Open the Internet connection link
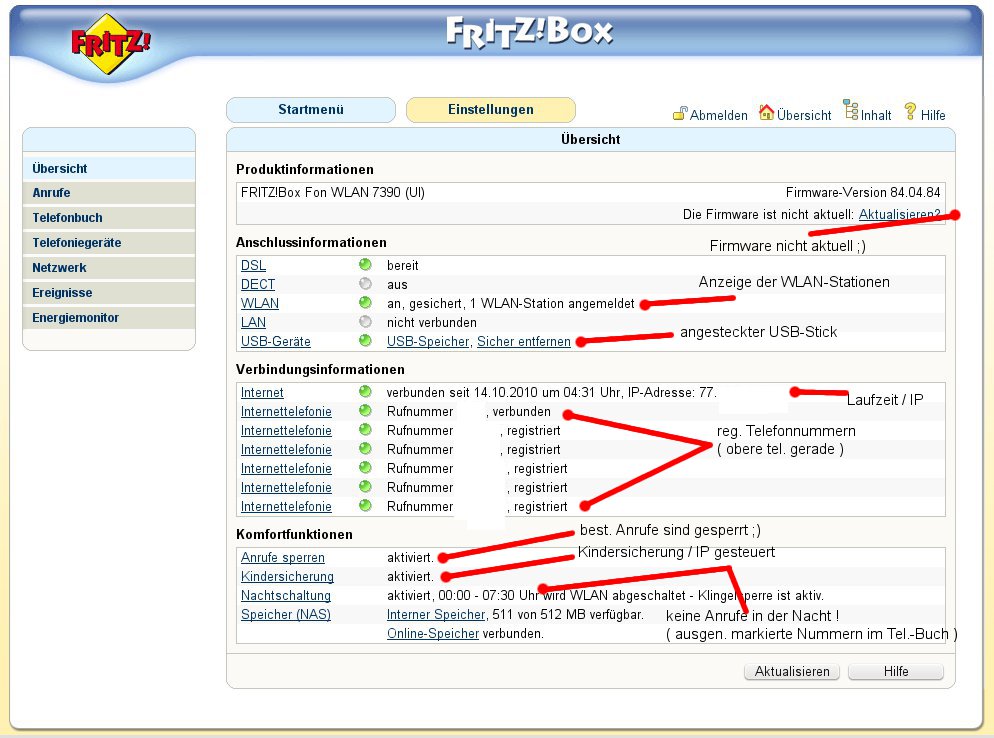 (262, 392)
